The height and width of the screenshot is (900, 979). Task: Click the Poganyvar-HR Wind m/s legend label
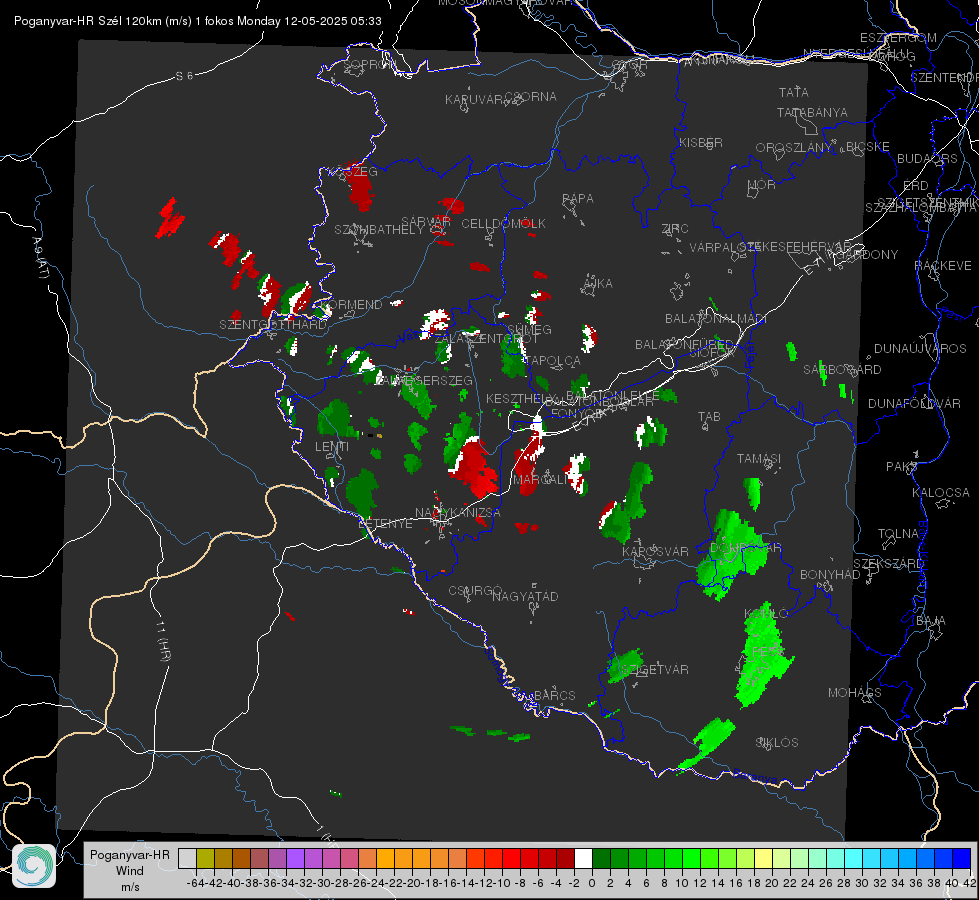click(x=130, y=871)
